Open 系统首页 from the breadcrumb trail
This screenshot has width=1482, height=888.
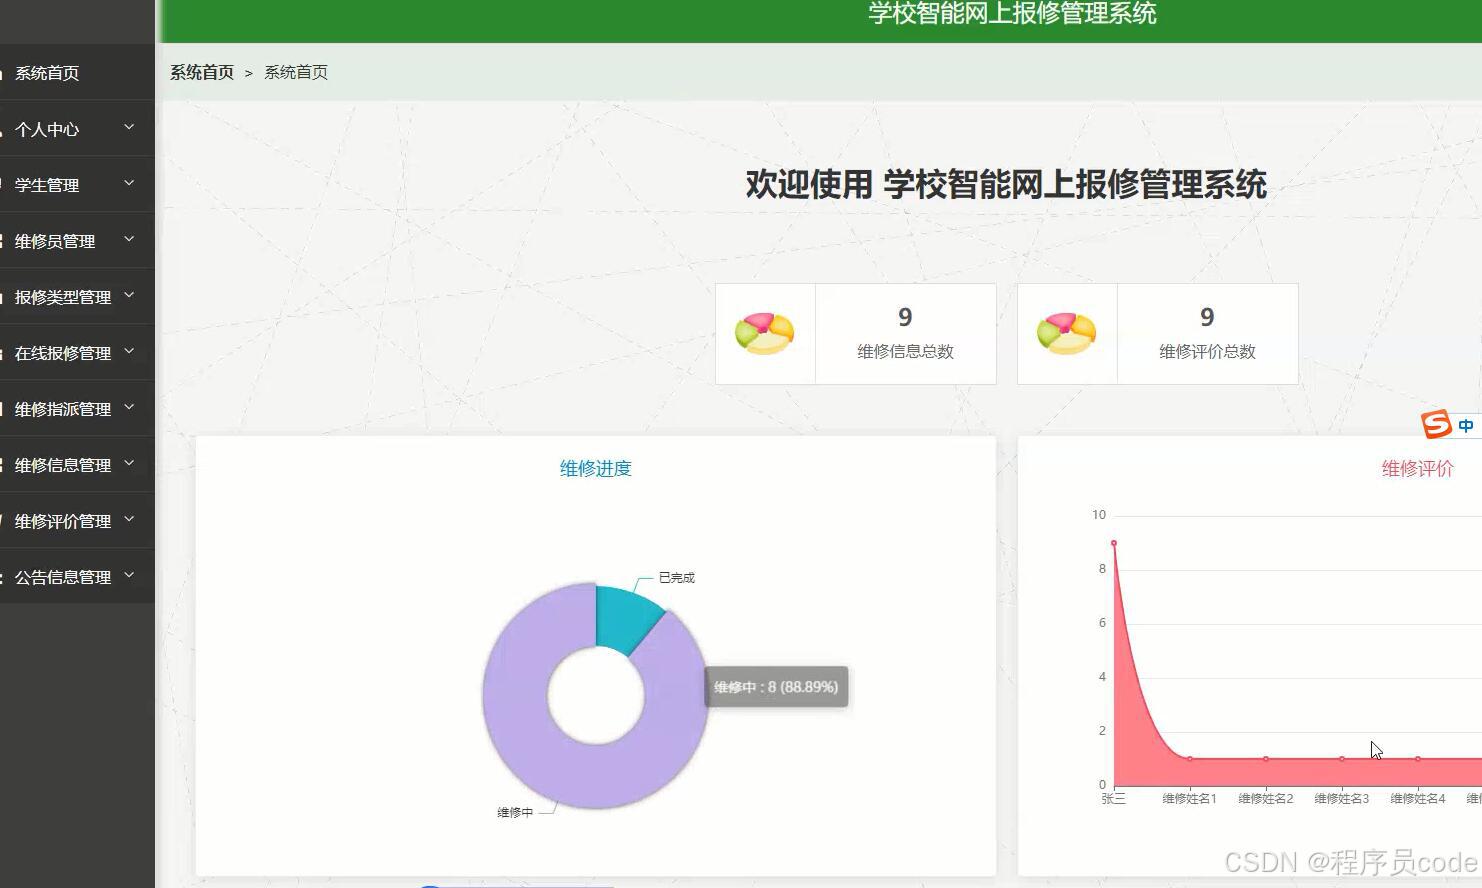201,72
